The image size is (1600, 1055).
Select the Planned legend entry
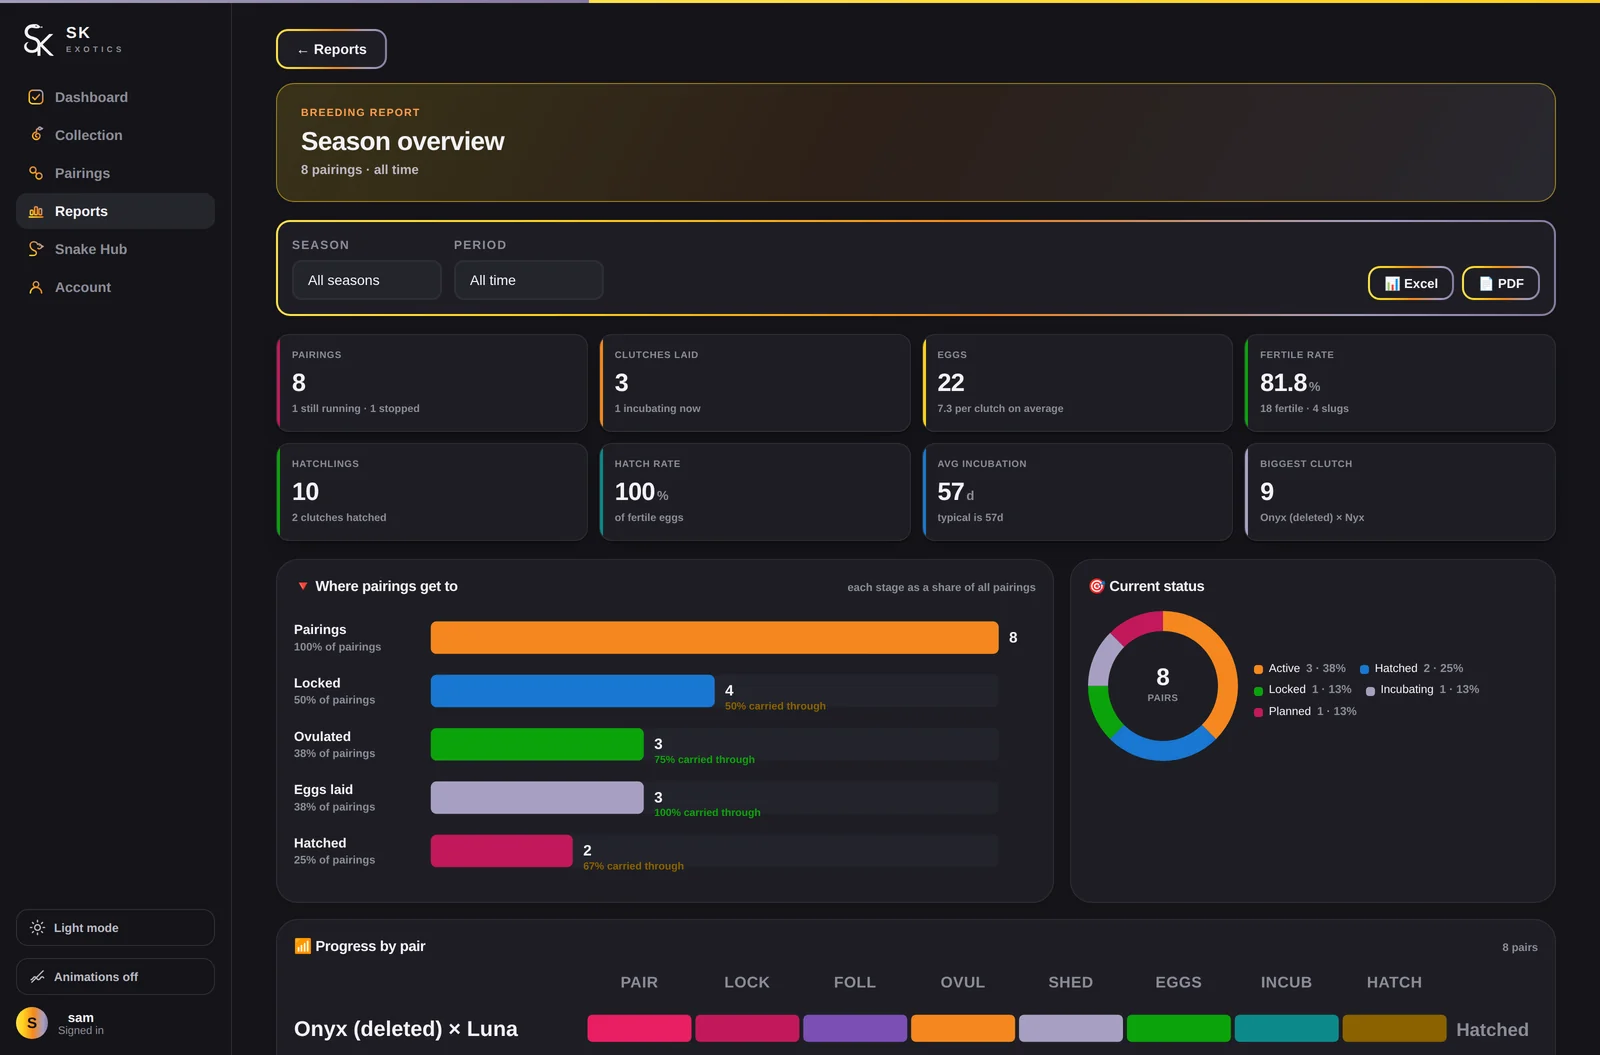1305,711
